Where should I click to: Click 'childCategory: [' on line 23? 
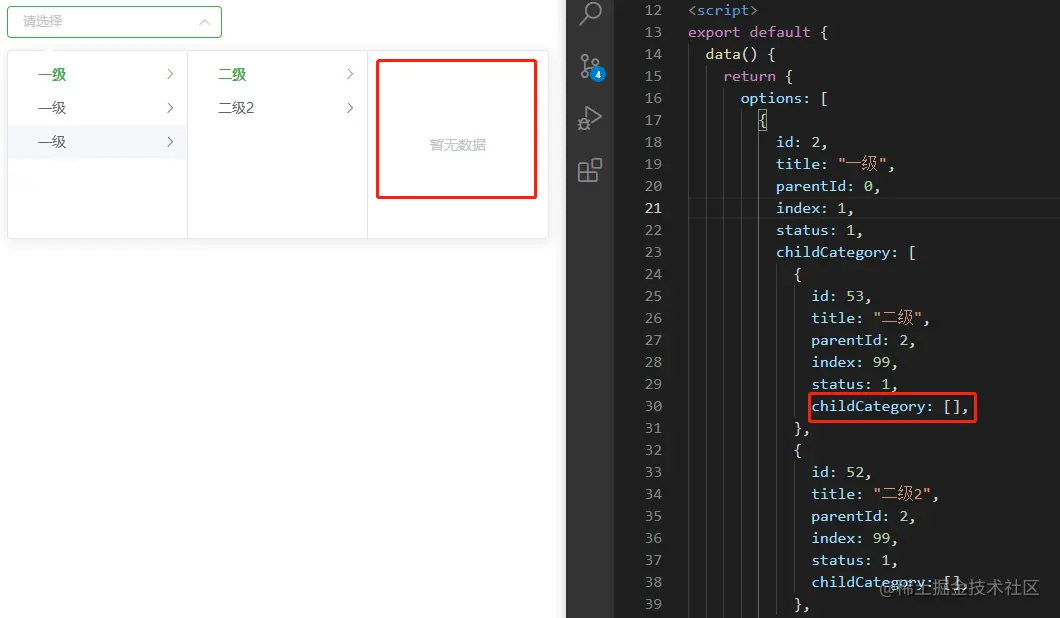[x=846, y=252]
